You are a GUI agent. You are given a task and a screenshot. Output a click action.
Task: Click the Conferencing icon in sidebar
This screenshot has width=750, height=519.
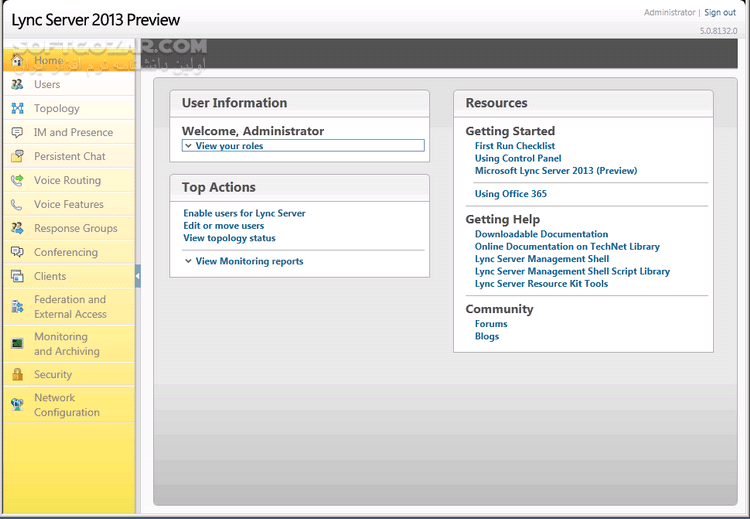17,253
